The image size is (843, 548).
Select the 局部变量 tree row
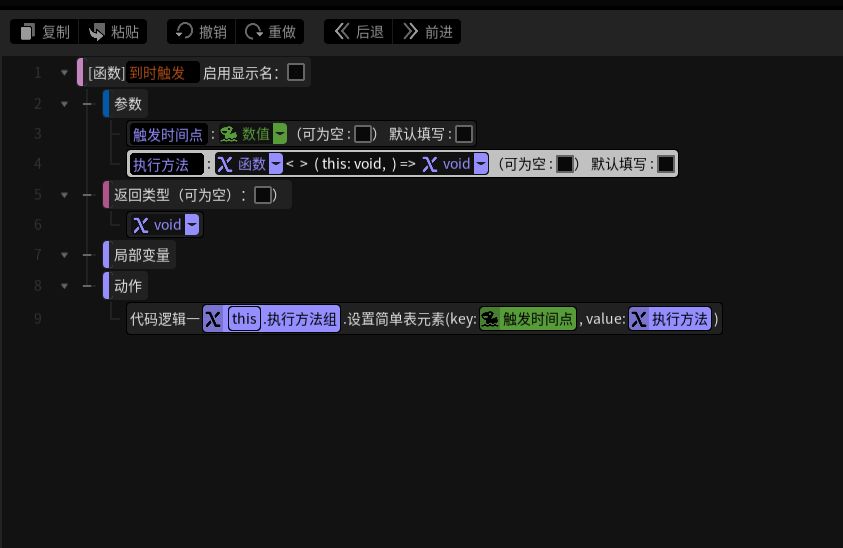pyautogui.click(x=139, y=255)
